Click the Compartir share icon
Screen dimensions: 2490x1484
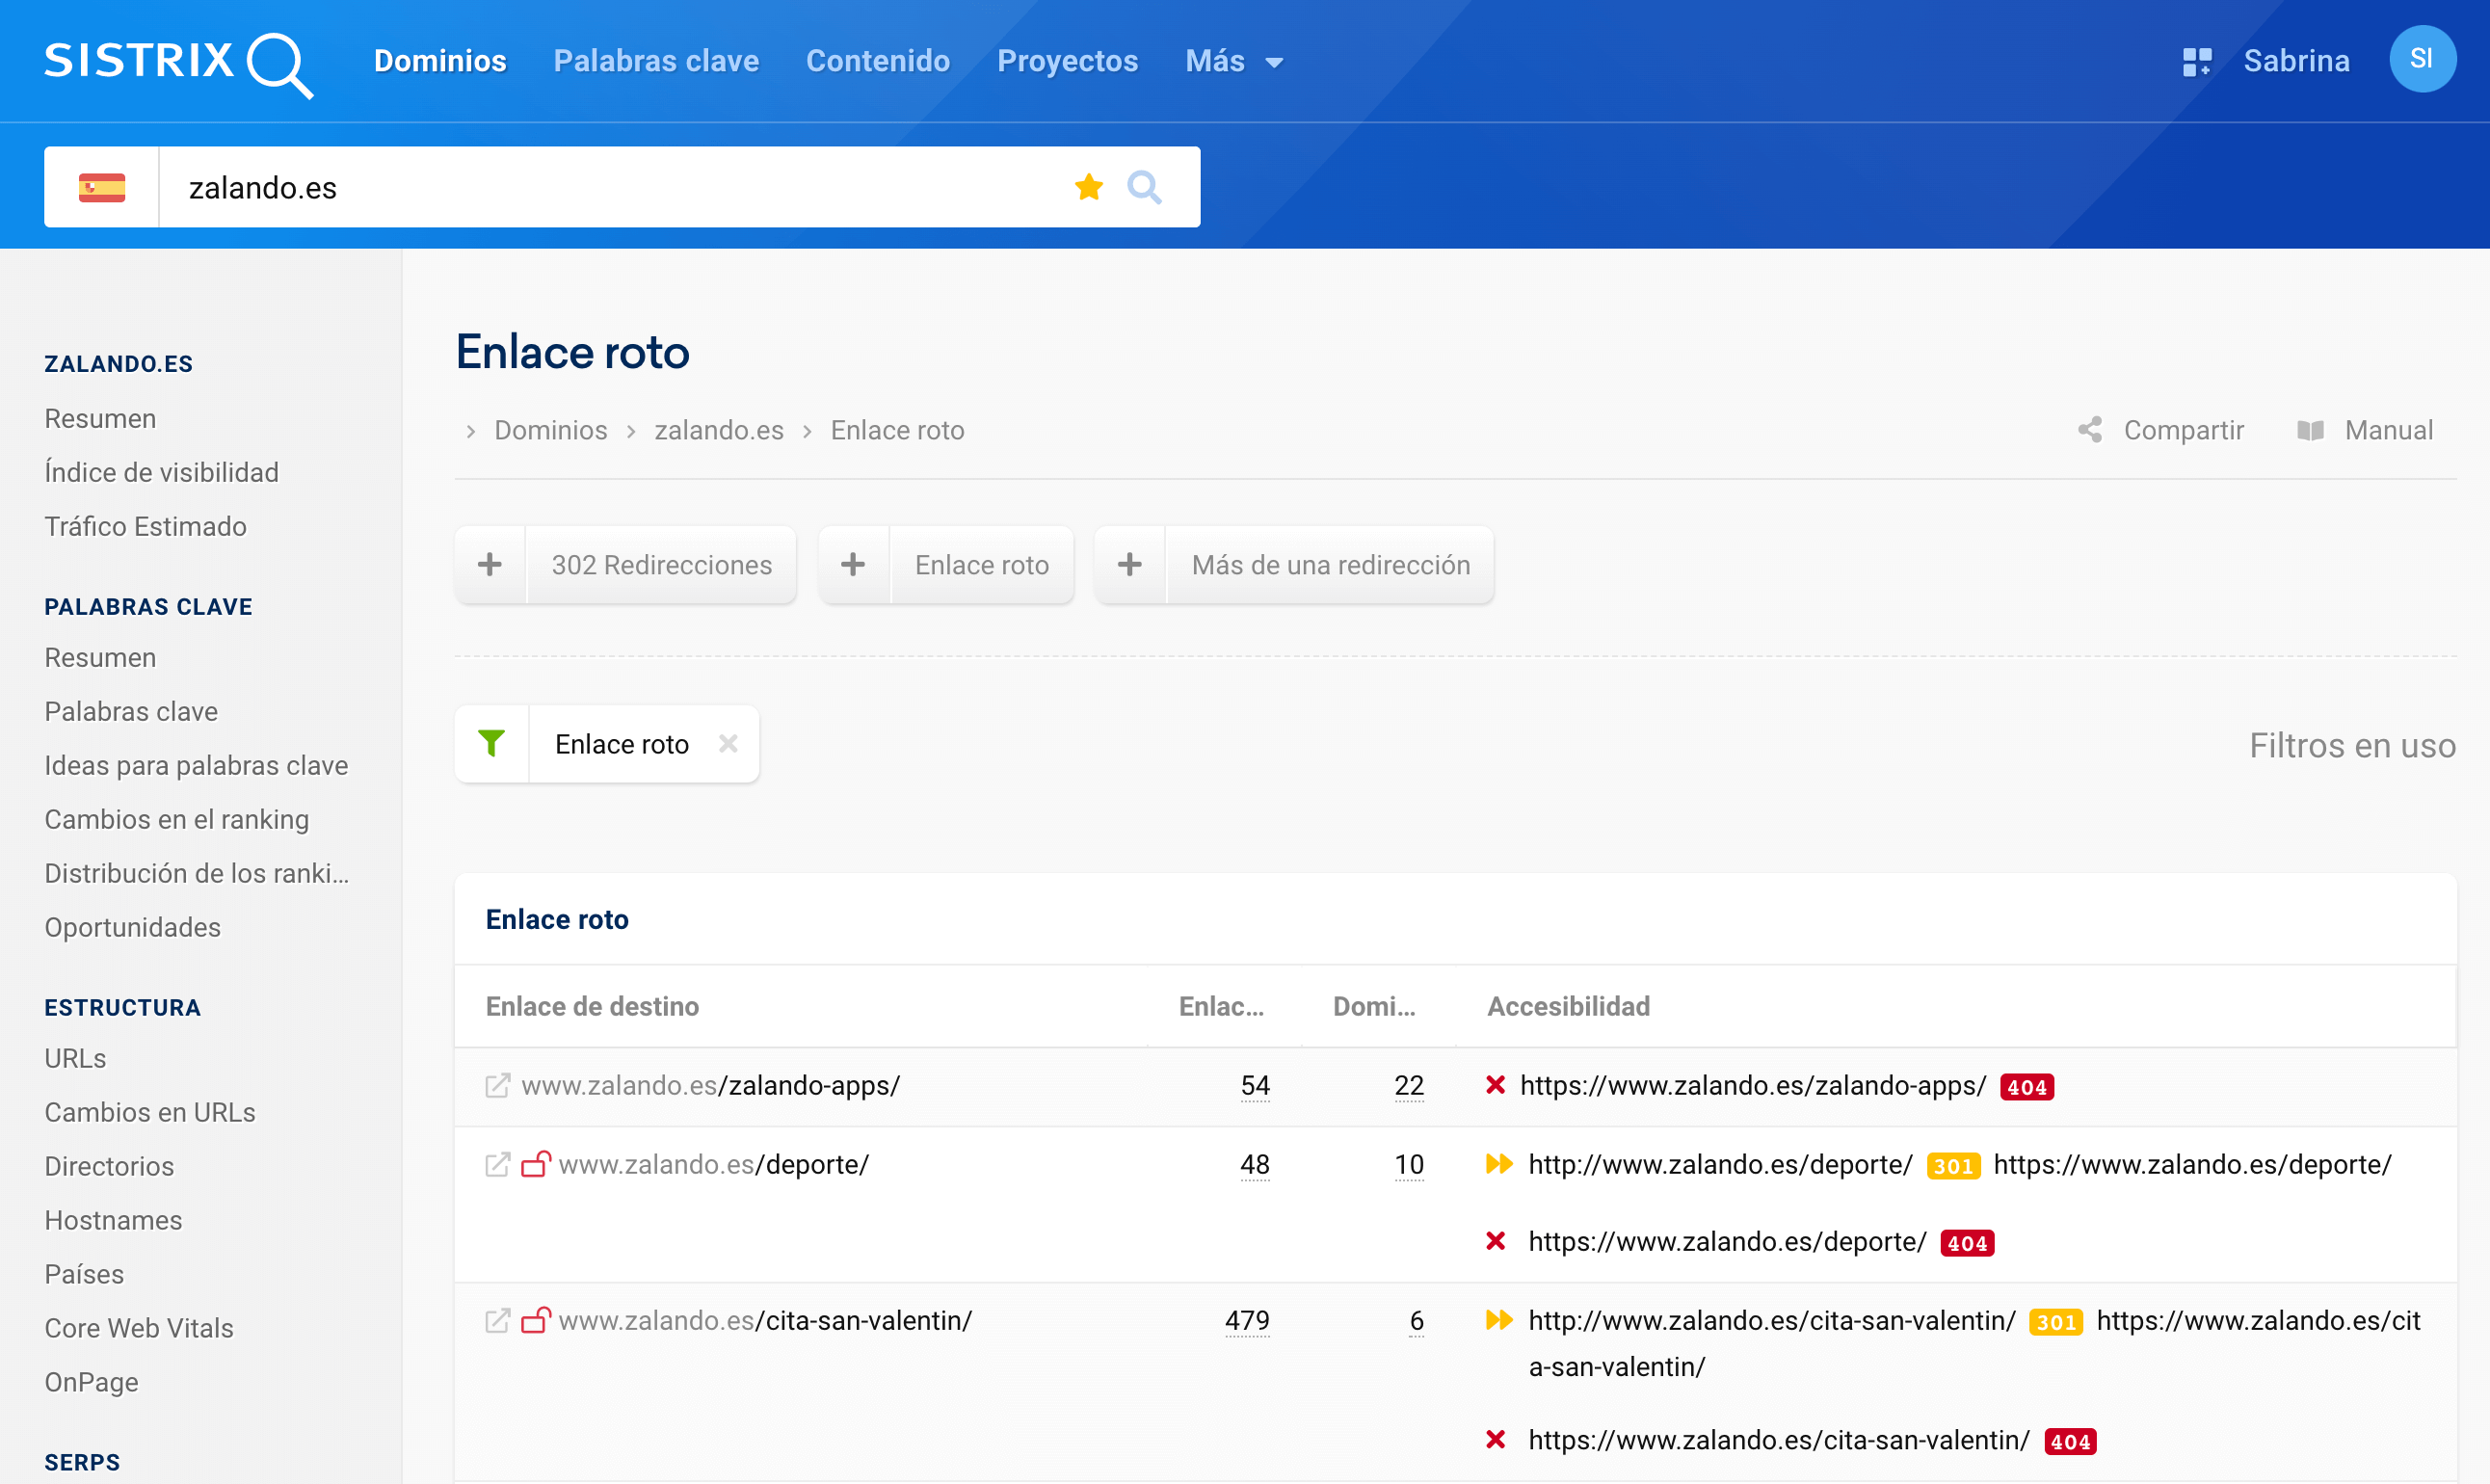2090,430
